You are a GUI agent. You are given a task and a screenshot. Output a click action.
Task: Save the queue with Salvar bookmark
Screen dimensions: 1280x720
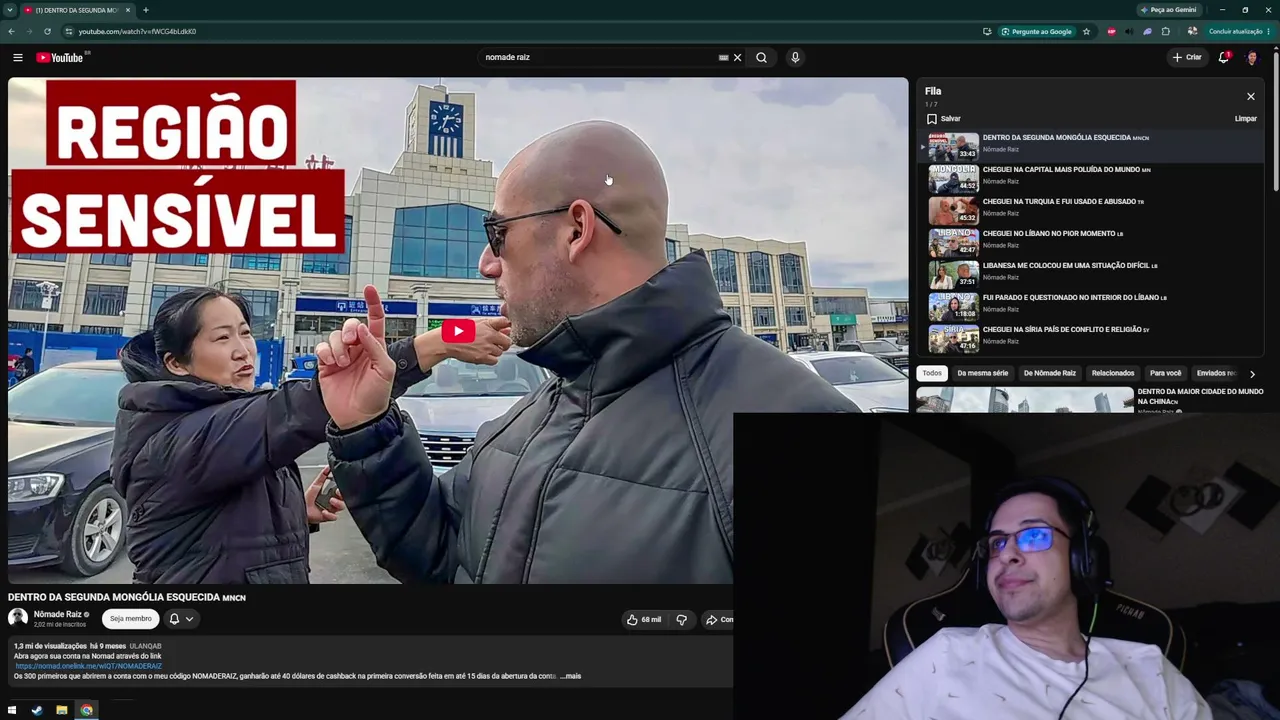coord(943,119)
